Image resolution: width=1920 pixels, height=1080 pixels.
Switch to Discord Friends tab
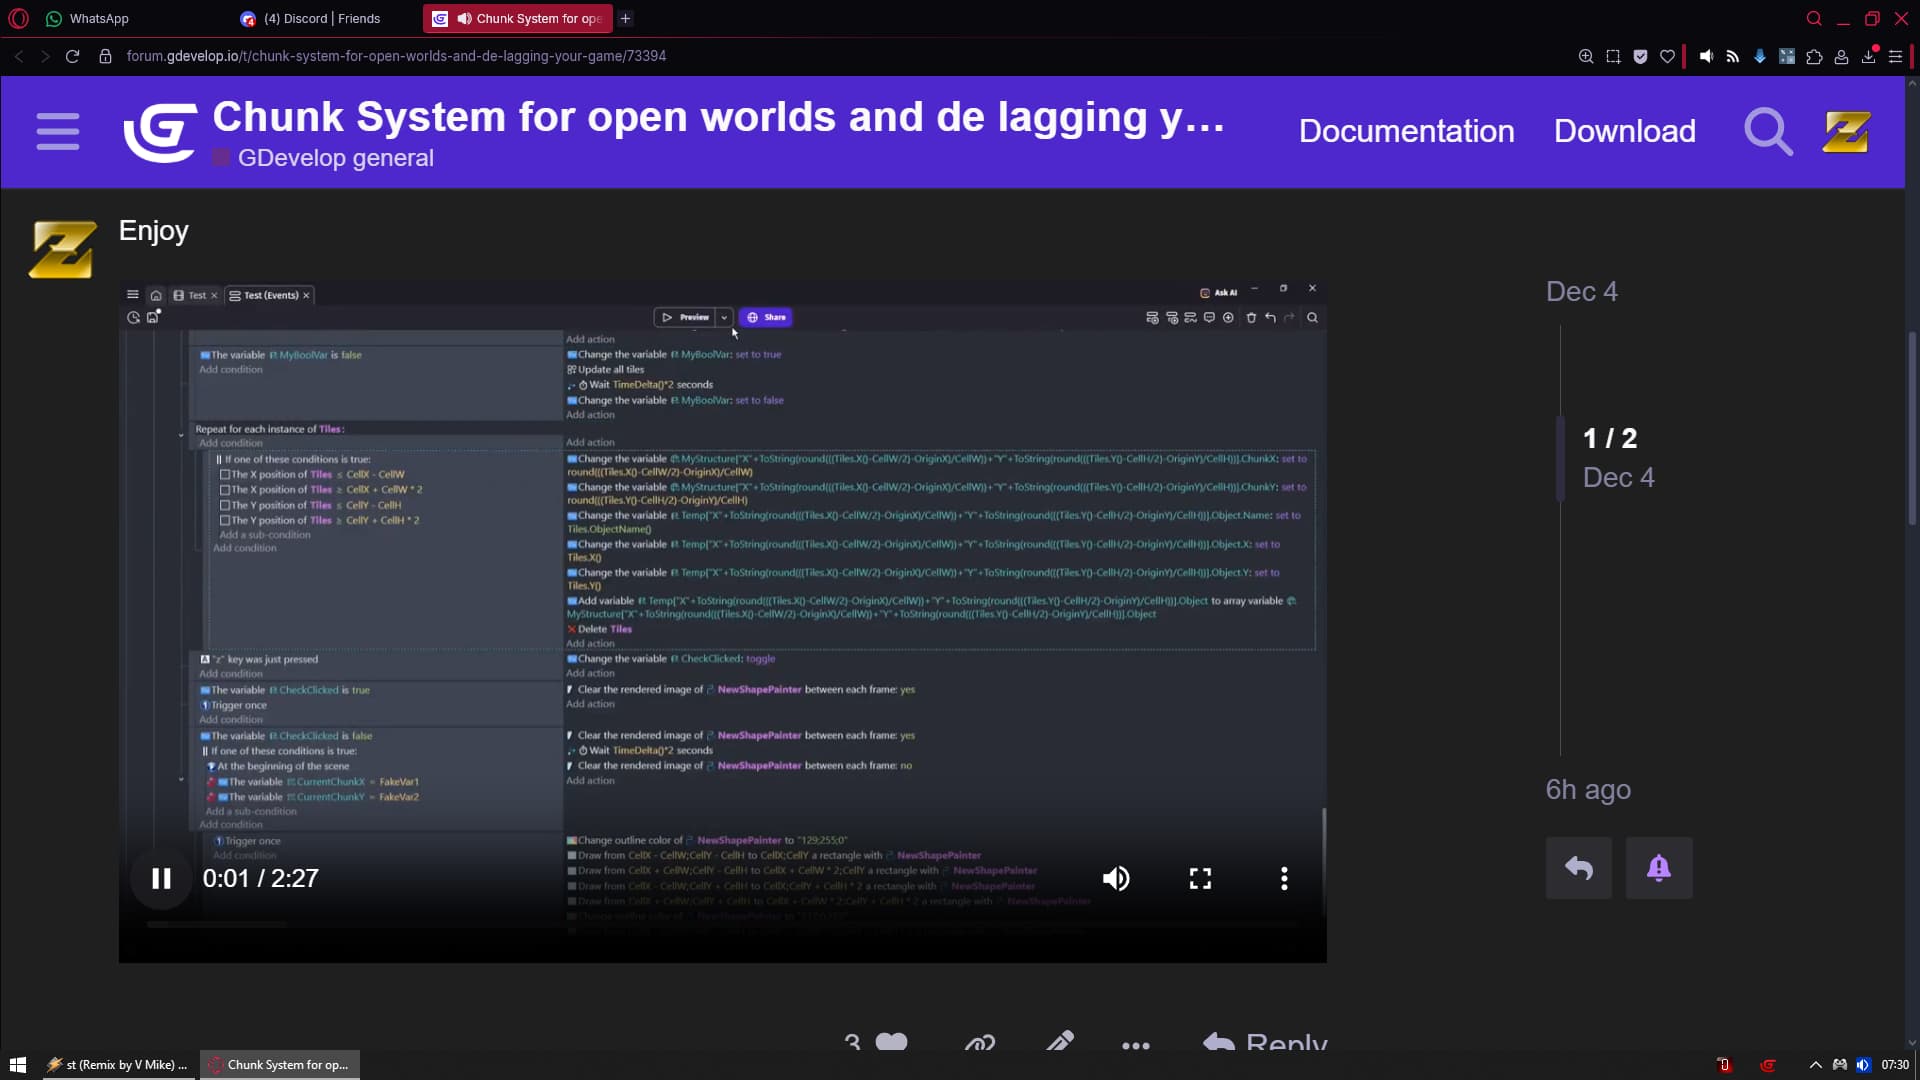(x=320, y=18)
